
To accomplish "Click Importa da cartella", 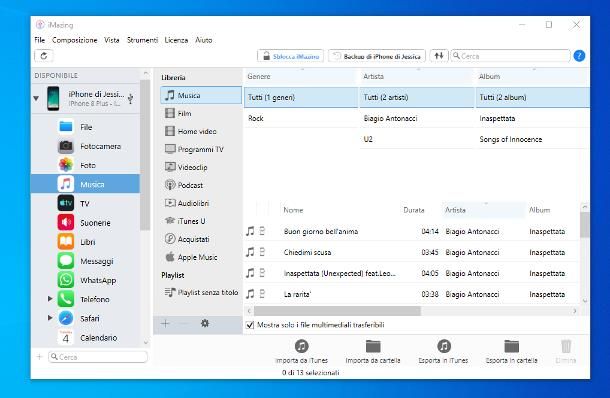I will (373, 352).
